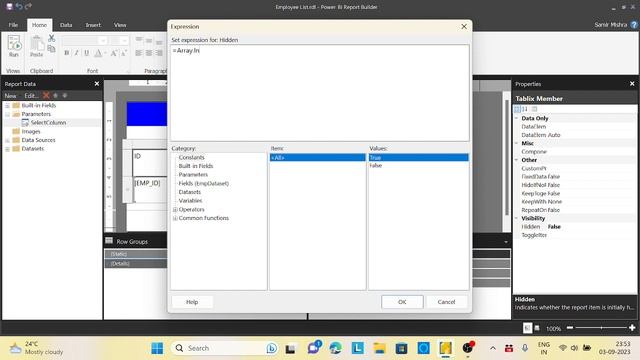Select Constants category
The height and width of the screenshot is (360, 640).
click(x=191, y=157)
